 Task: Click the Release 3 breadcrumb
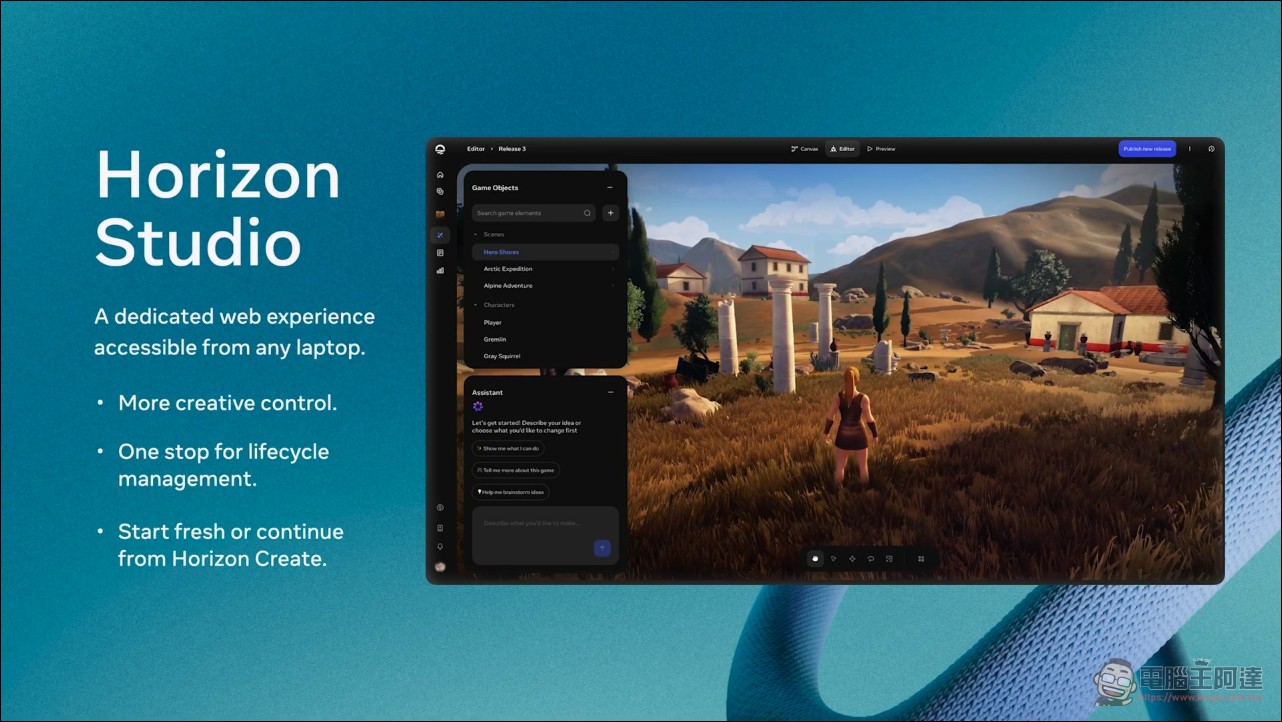[512, 149]
